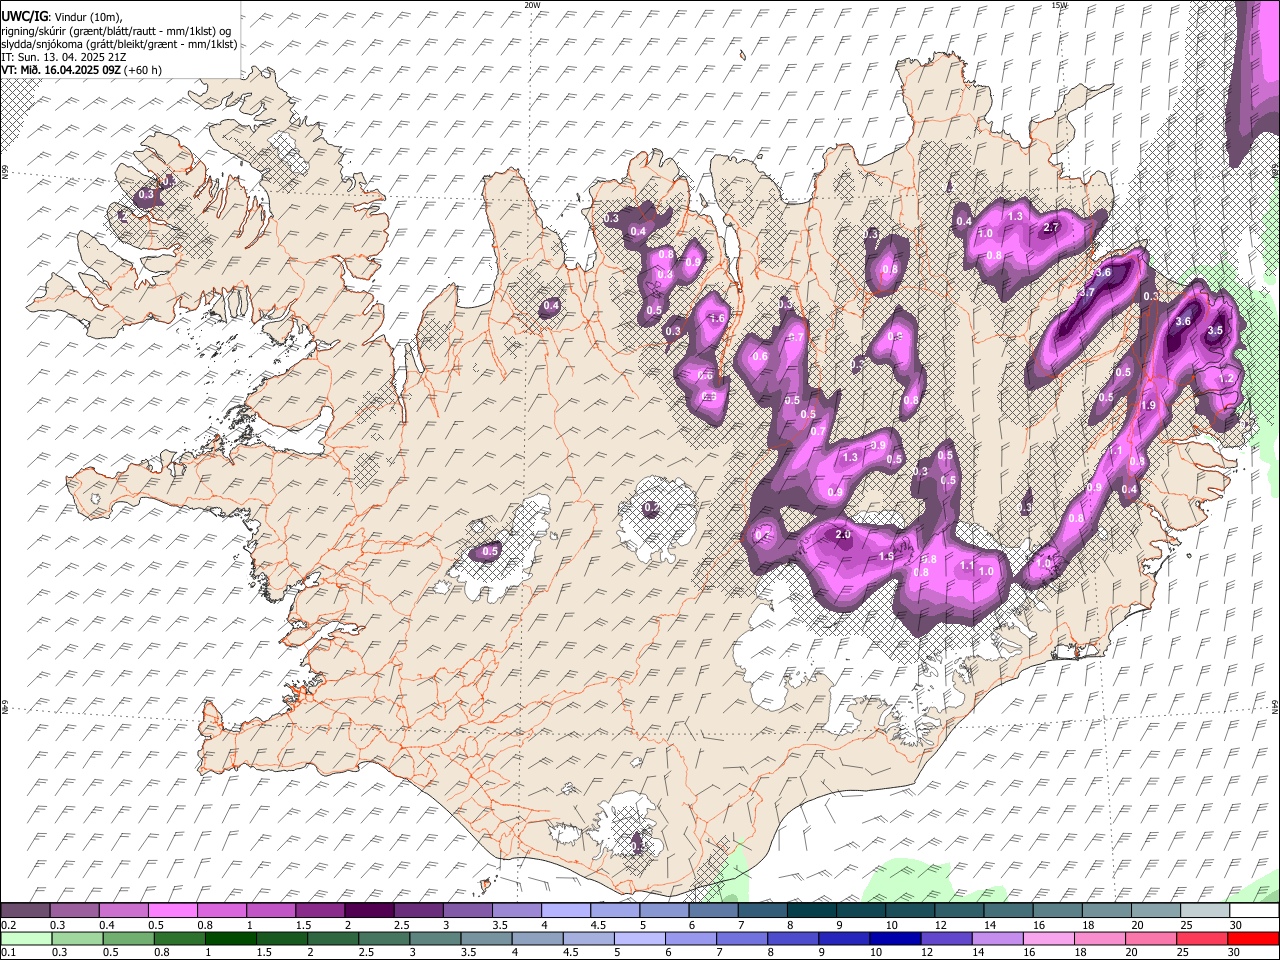The image size is (1280, 960).
Task: Pick the red rain legend swatch after 30
Action: (1255, 939)
